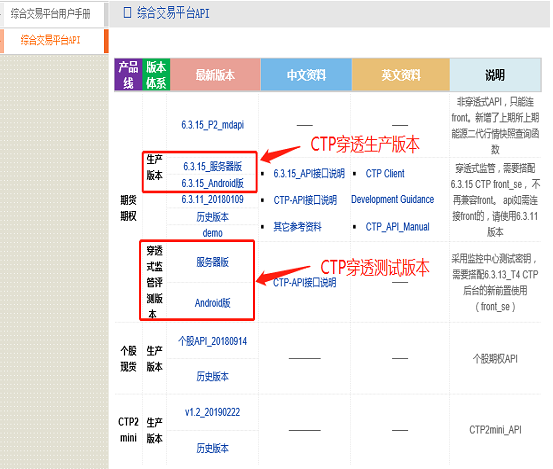553x469 pixels.
Task: Open the 6.3.15_Android版 link
Action: coord(213,183)
